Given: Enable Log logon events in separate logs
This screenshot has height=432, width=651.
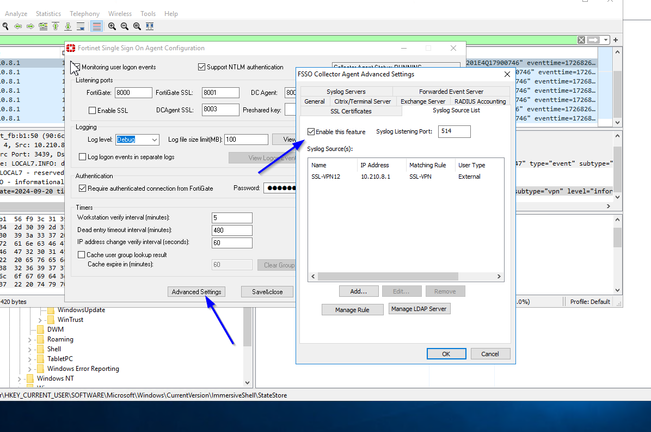Looking at the screenshot, I should (82, 157).
